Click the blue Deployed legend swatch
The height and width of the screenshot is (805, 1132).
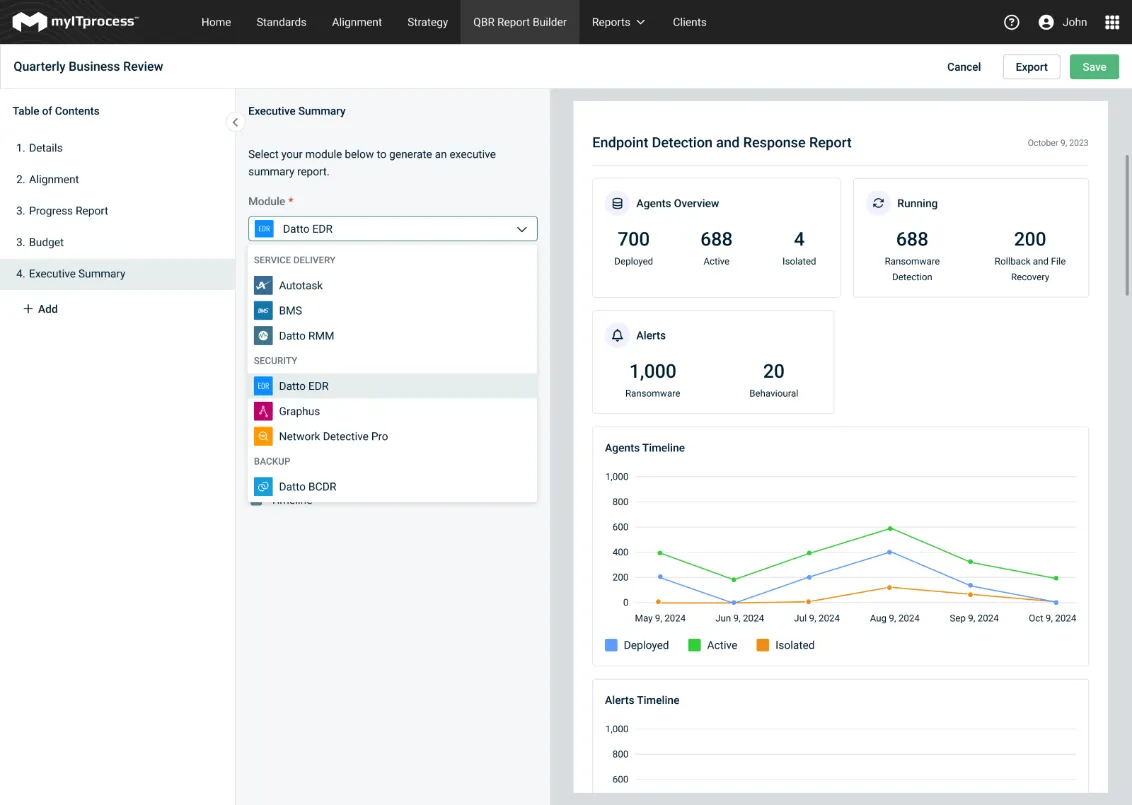(611, 645)
